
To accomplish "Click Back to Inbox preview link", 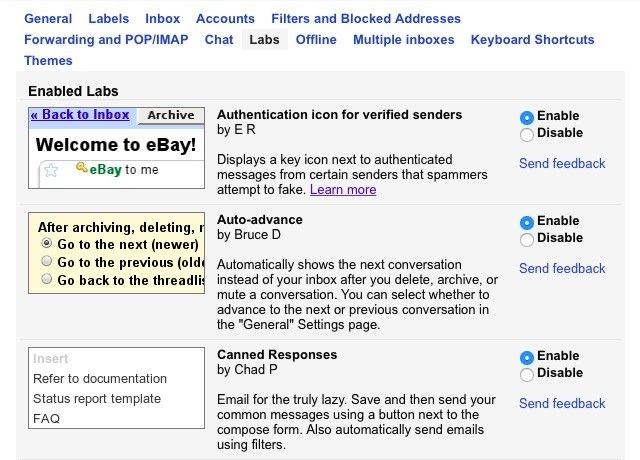I will tap(80, 115).
